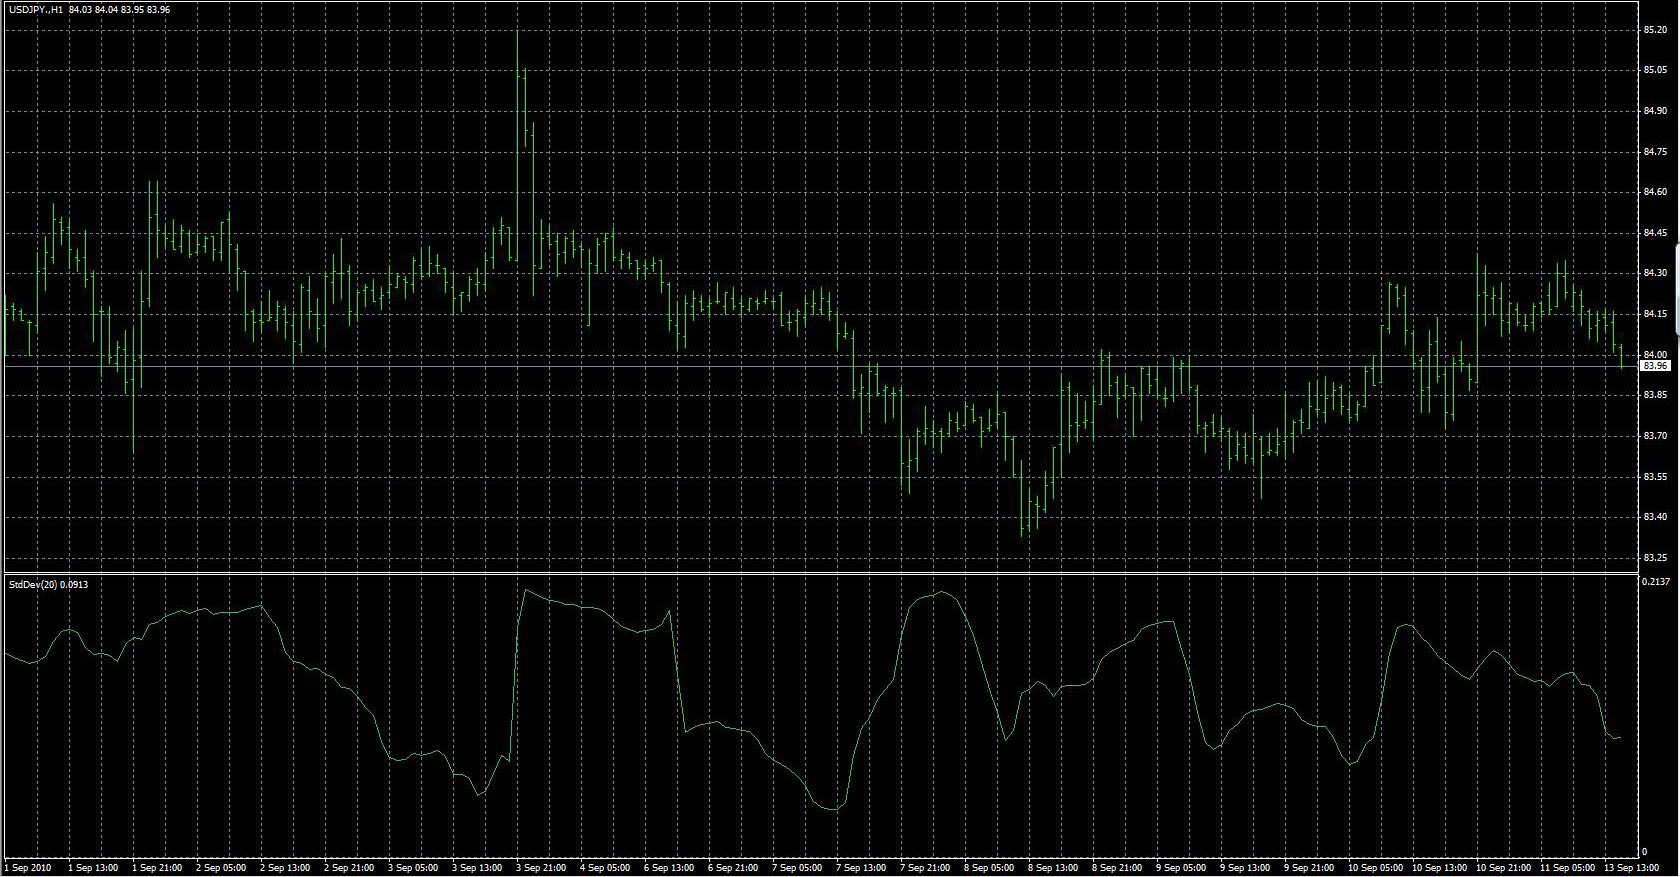The width and height of the screenshot is (1680, 877).
Task: Click the 1 Sep 21:00 time label
Action: click(157, 868)
